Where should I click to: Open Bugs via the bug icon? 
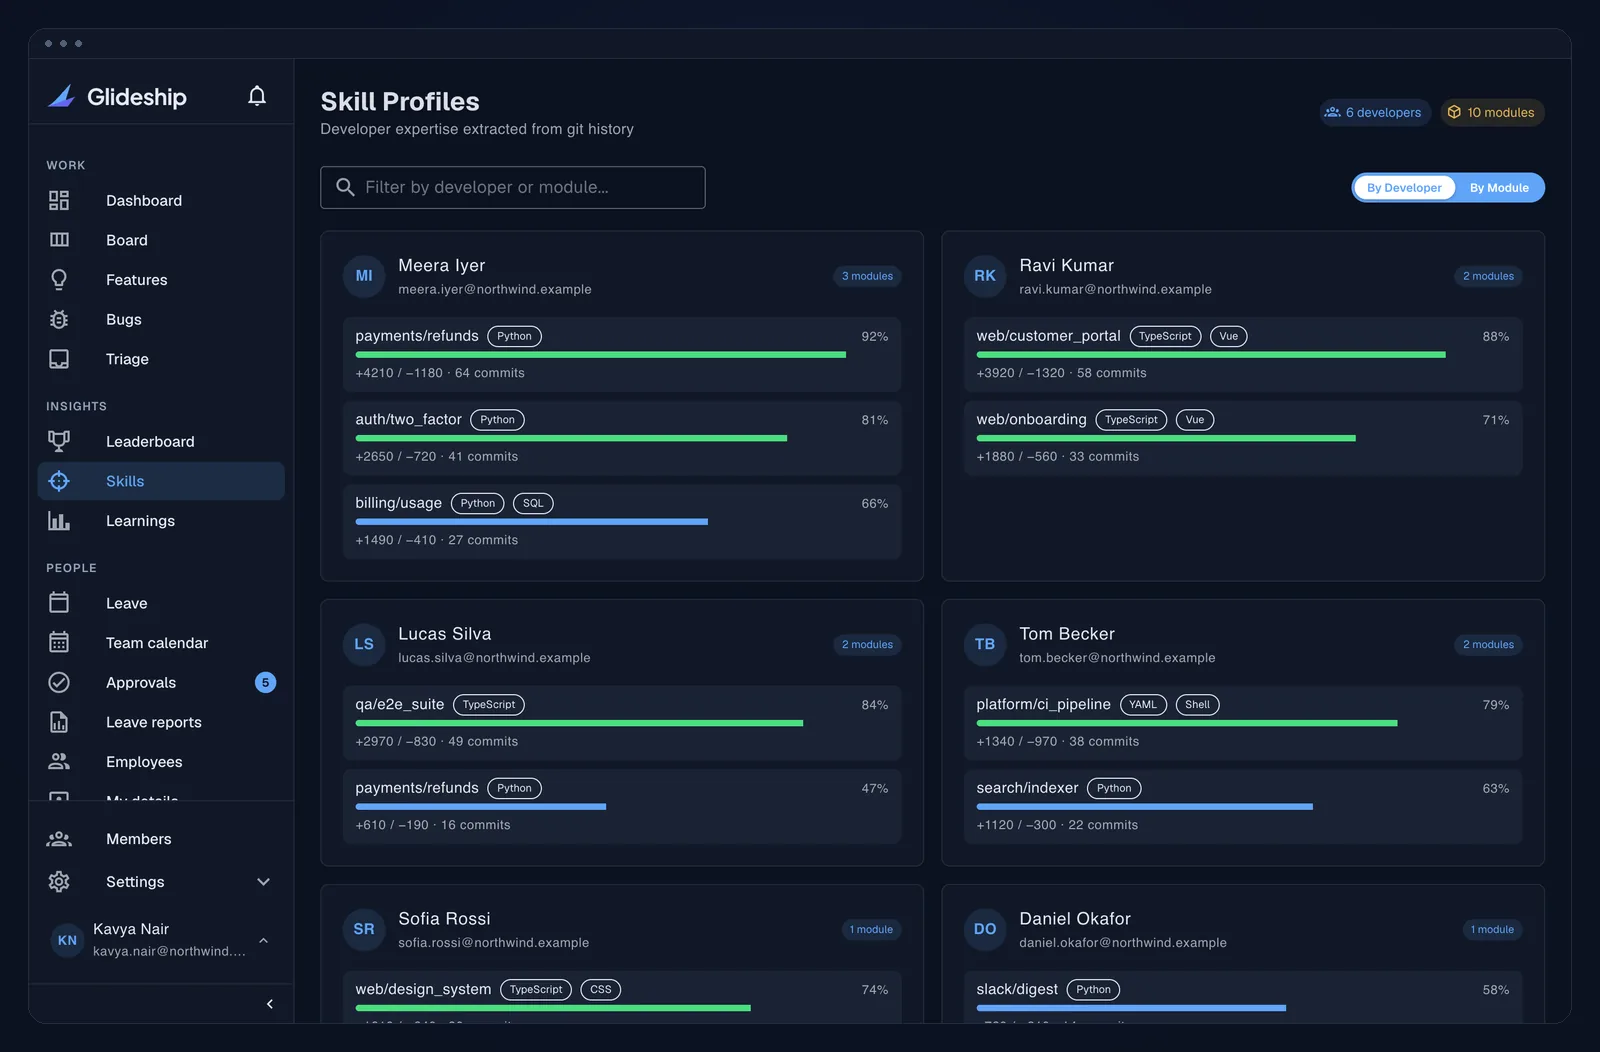59,319
